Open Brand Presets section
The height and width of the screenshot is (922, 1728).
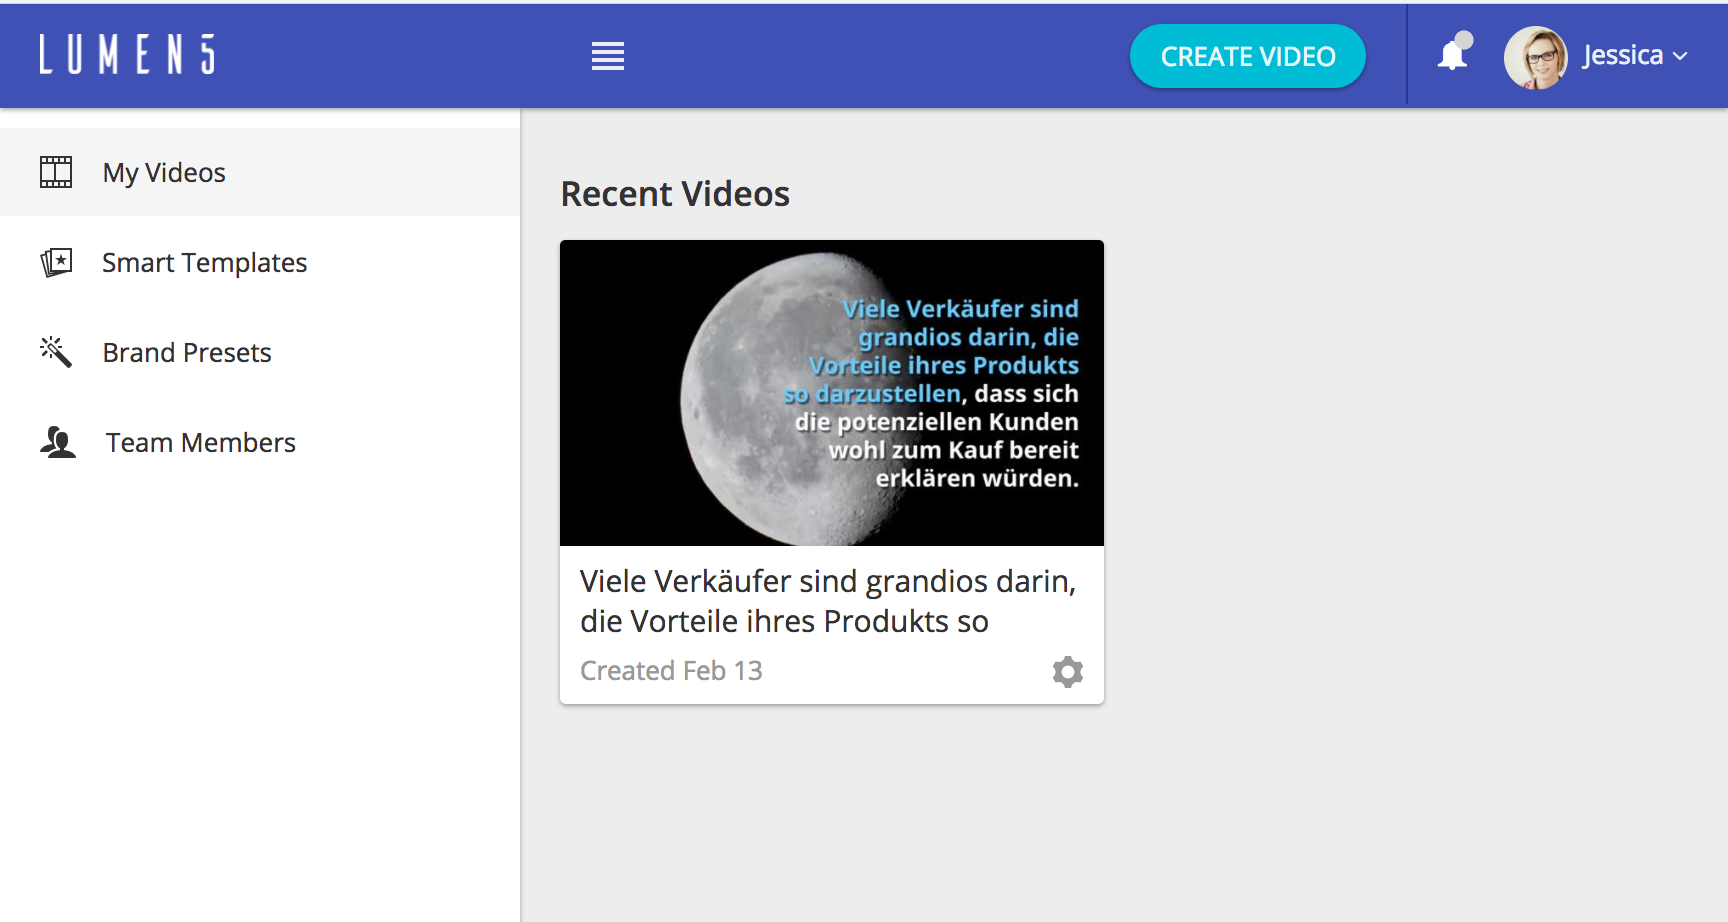[x=260, y=352]
